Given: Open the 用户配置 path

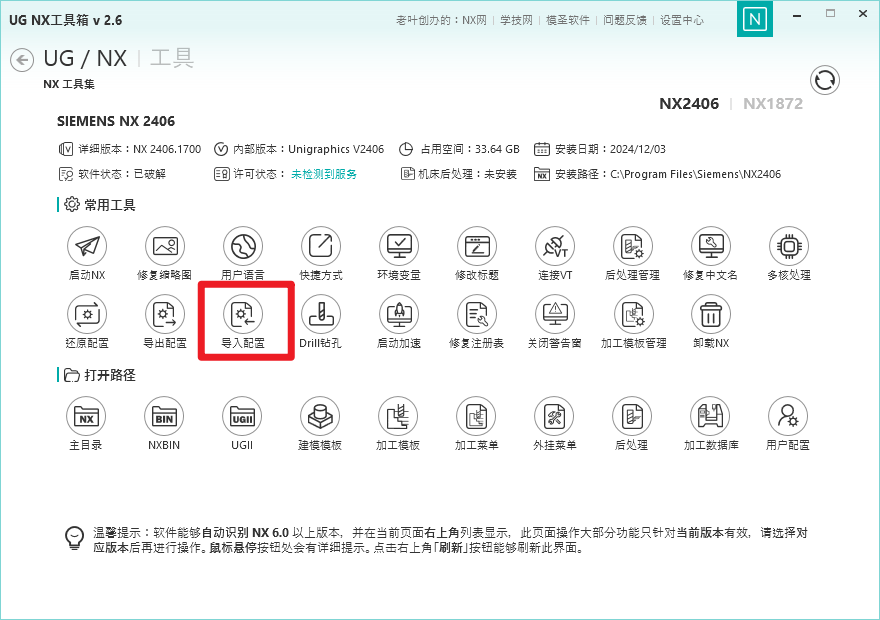Looking at the screenshot, I should coord(788,416).
